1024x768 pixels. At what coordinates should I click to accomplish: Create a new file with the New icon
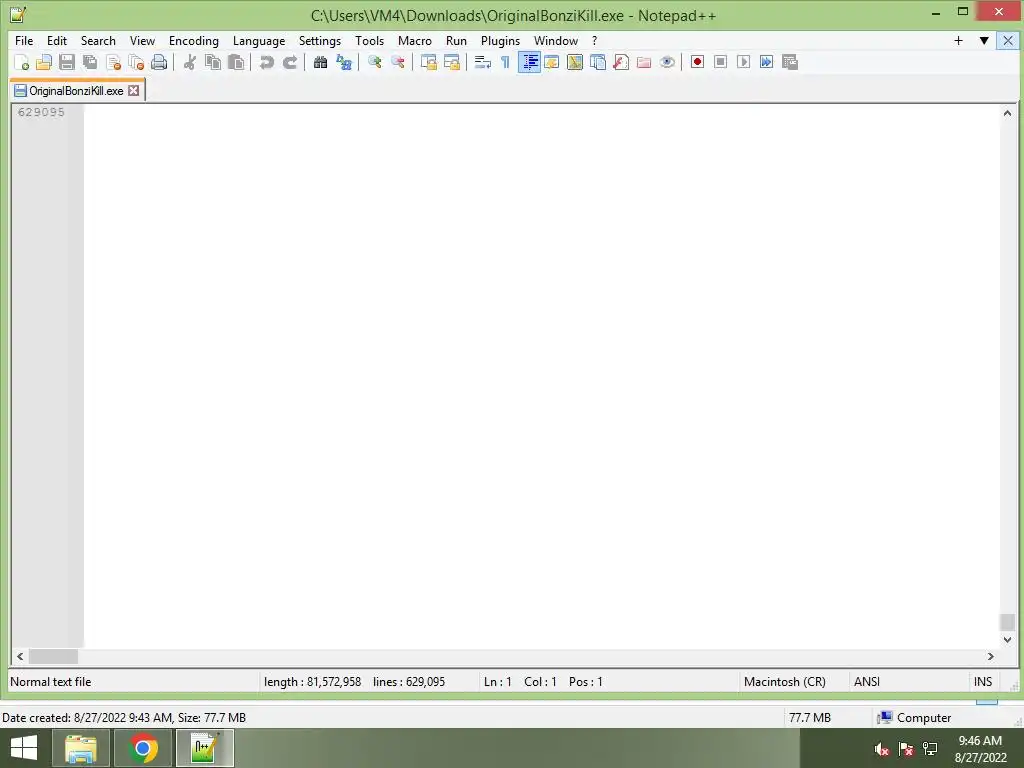coord(21,62)
